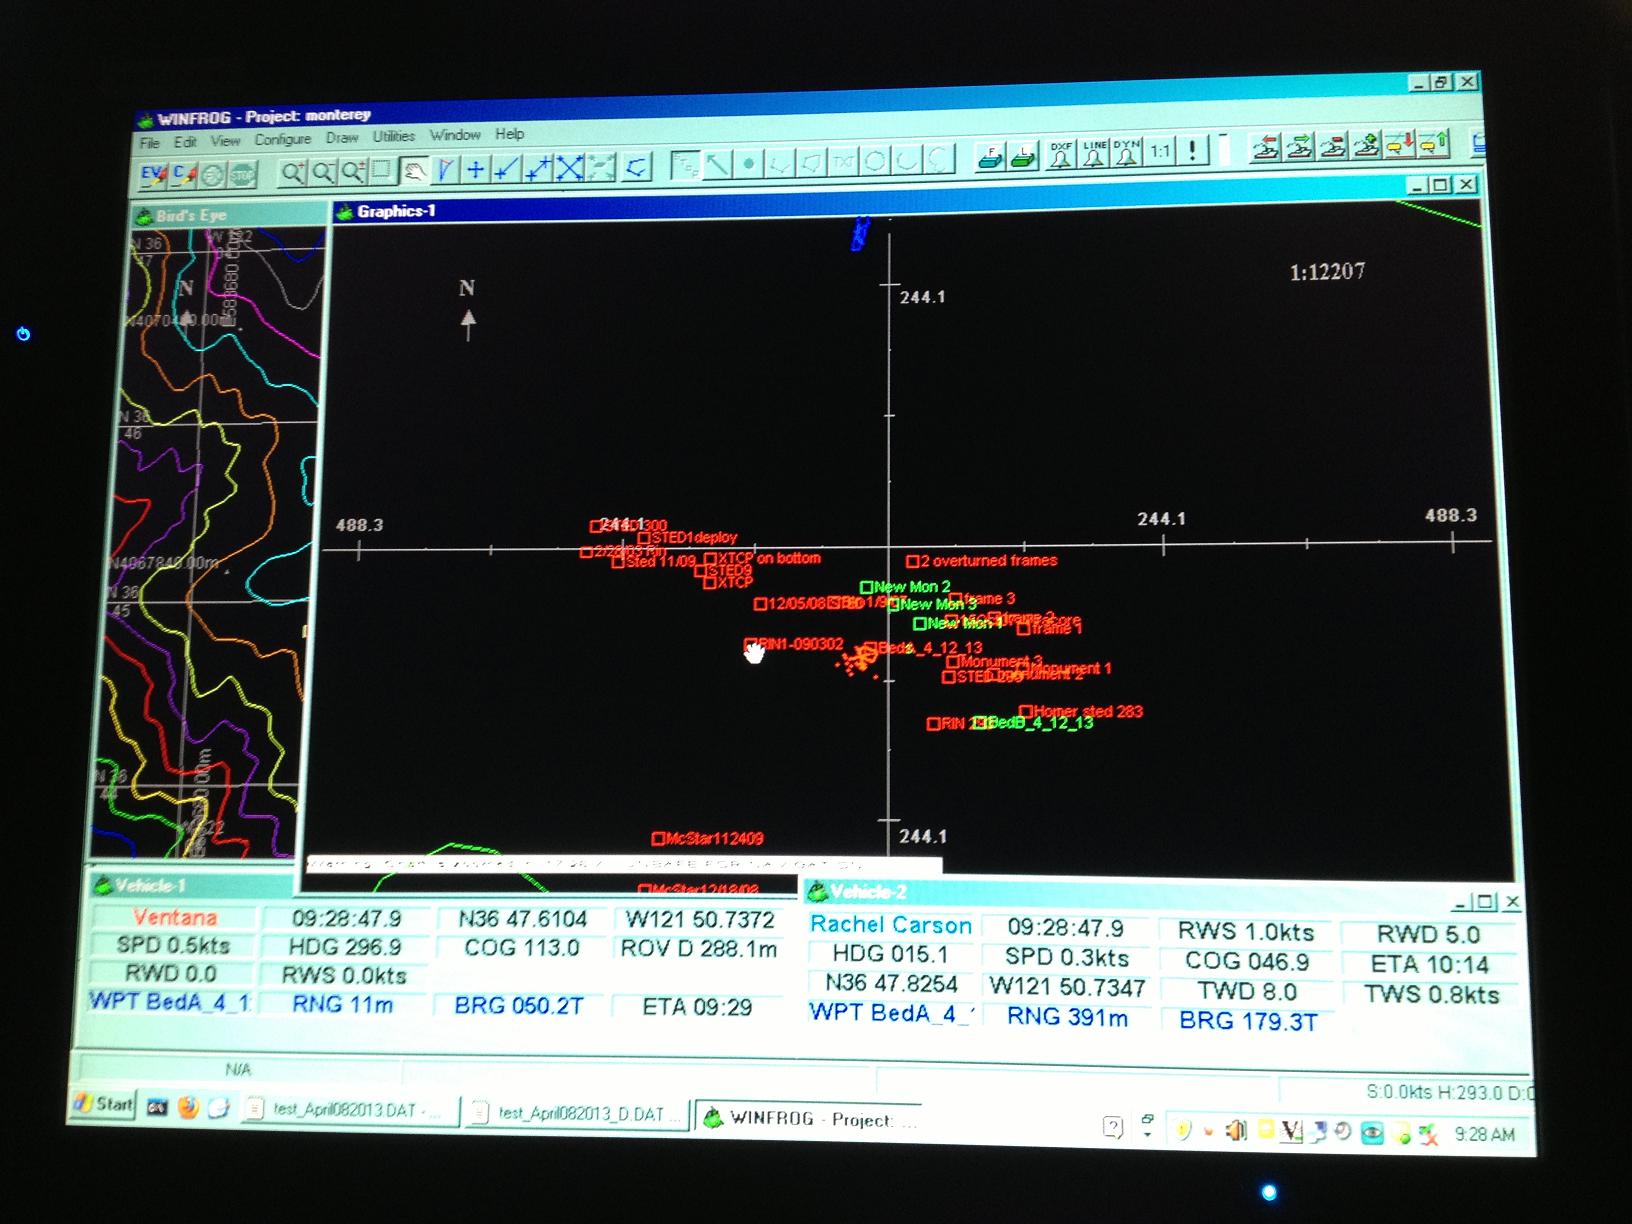Open the File menu
The image size is (1632, 1224).
150,142
